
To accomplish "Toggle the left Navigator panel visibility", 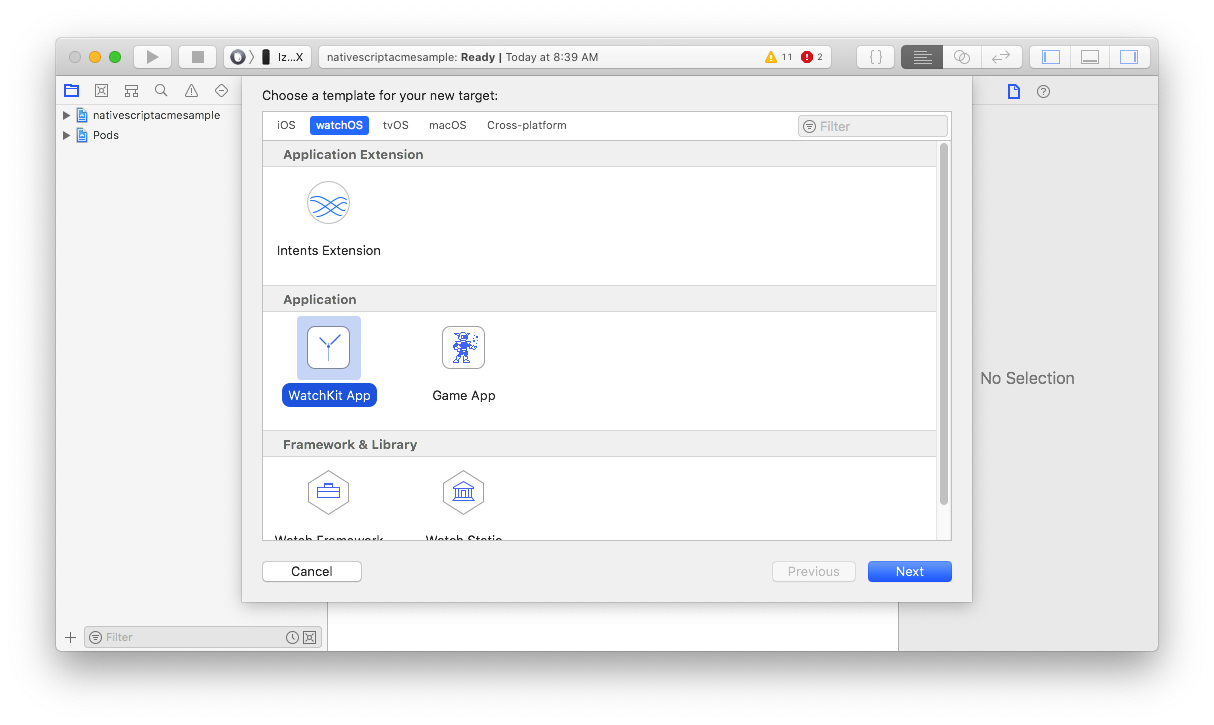I will tap(1050, 57).
